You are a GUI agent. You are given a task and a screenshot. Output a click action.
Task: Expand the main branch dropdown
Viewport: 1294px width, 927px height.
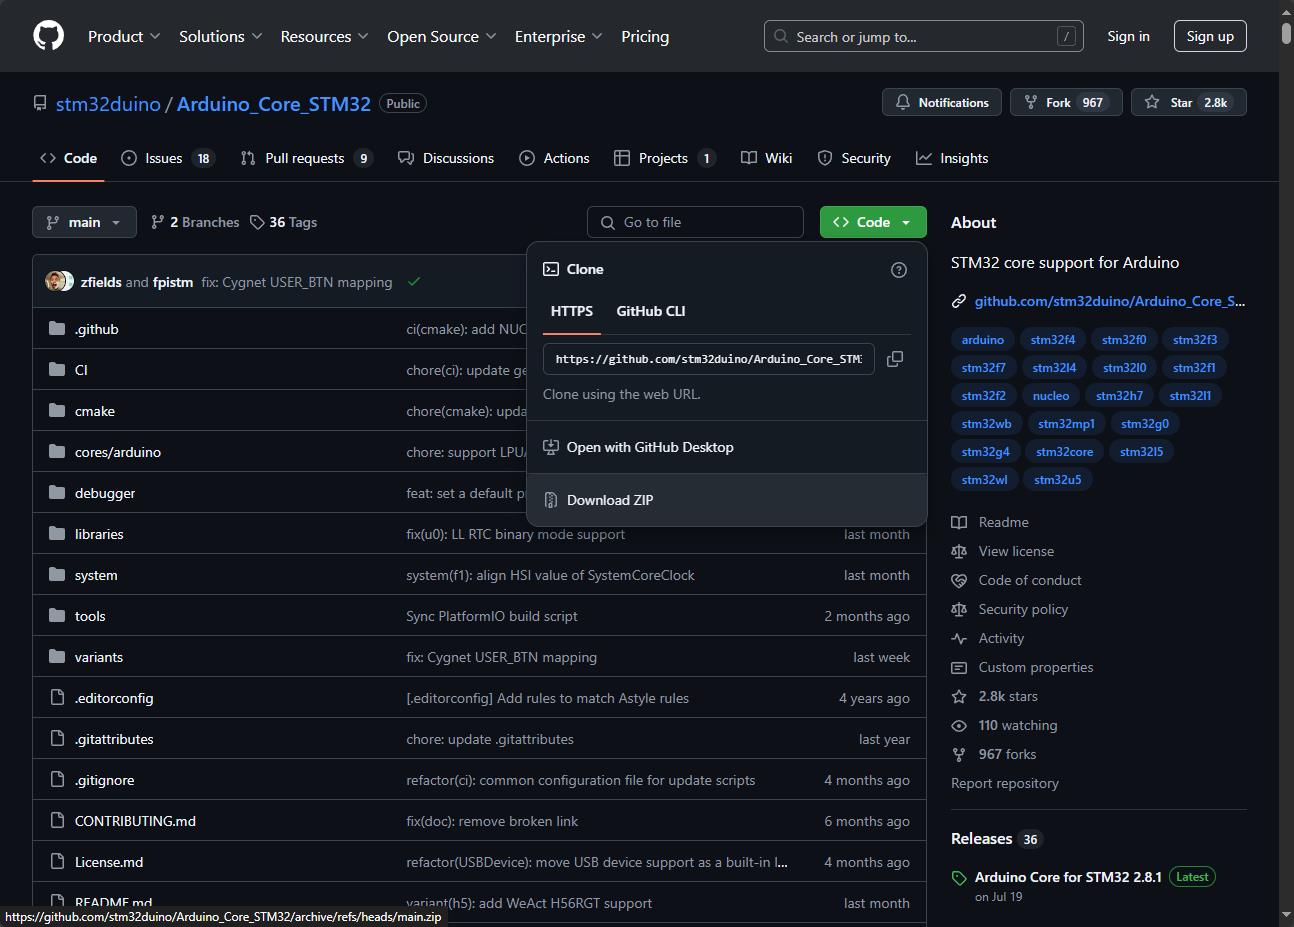84,222
